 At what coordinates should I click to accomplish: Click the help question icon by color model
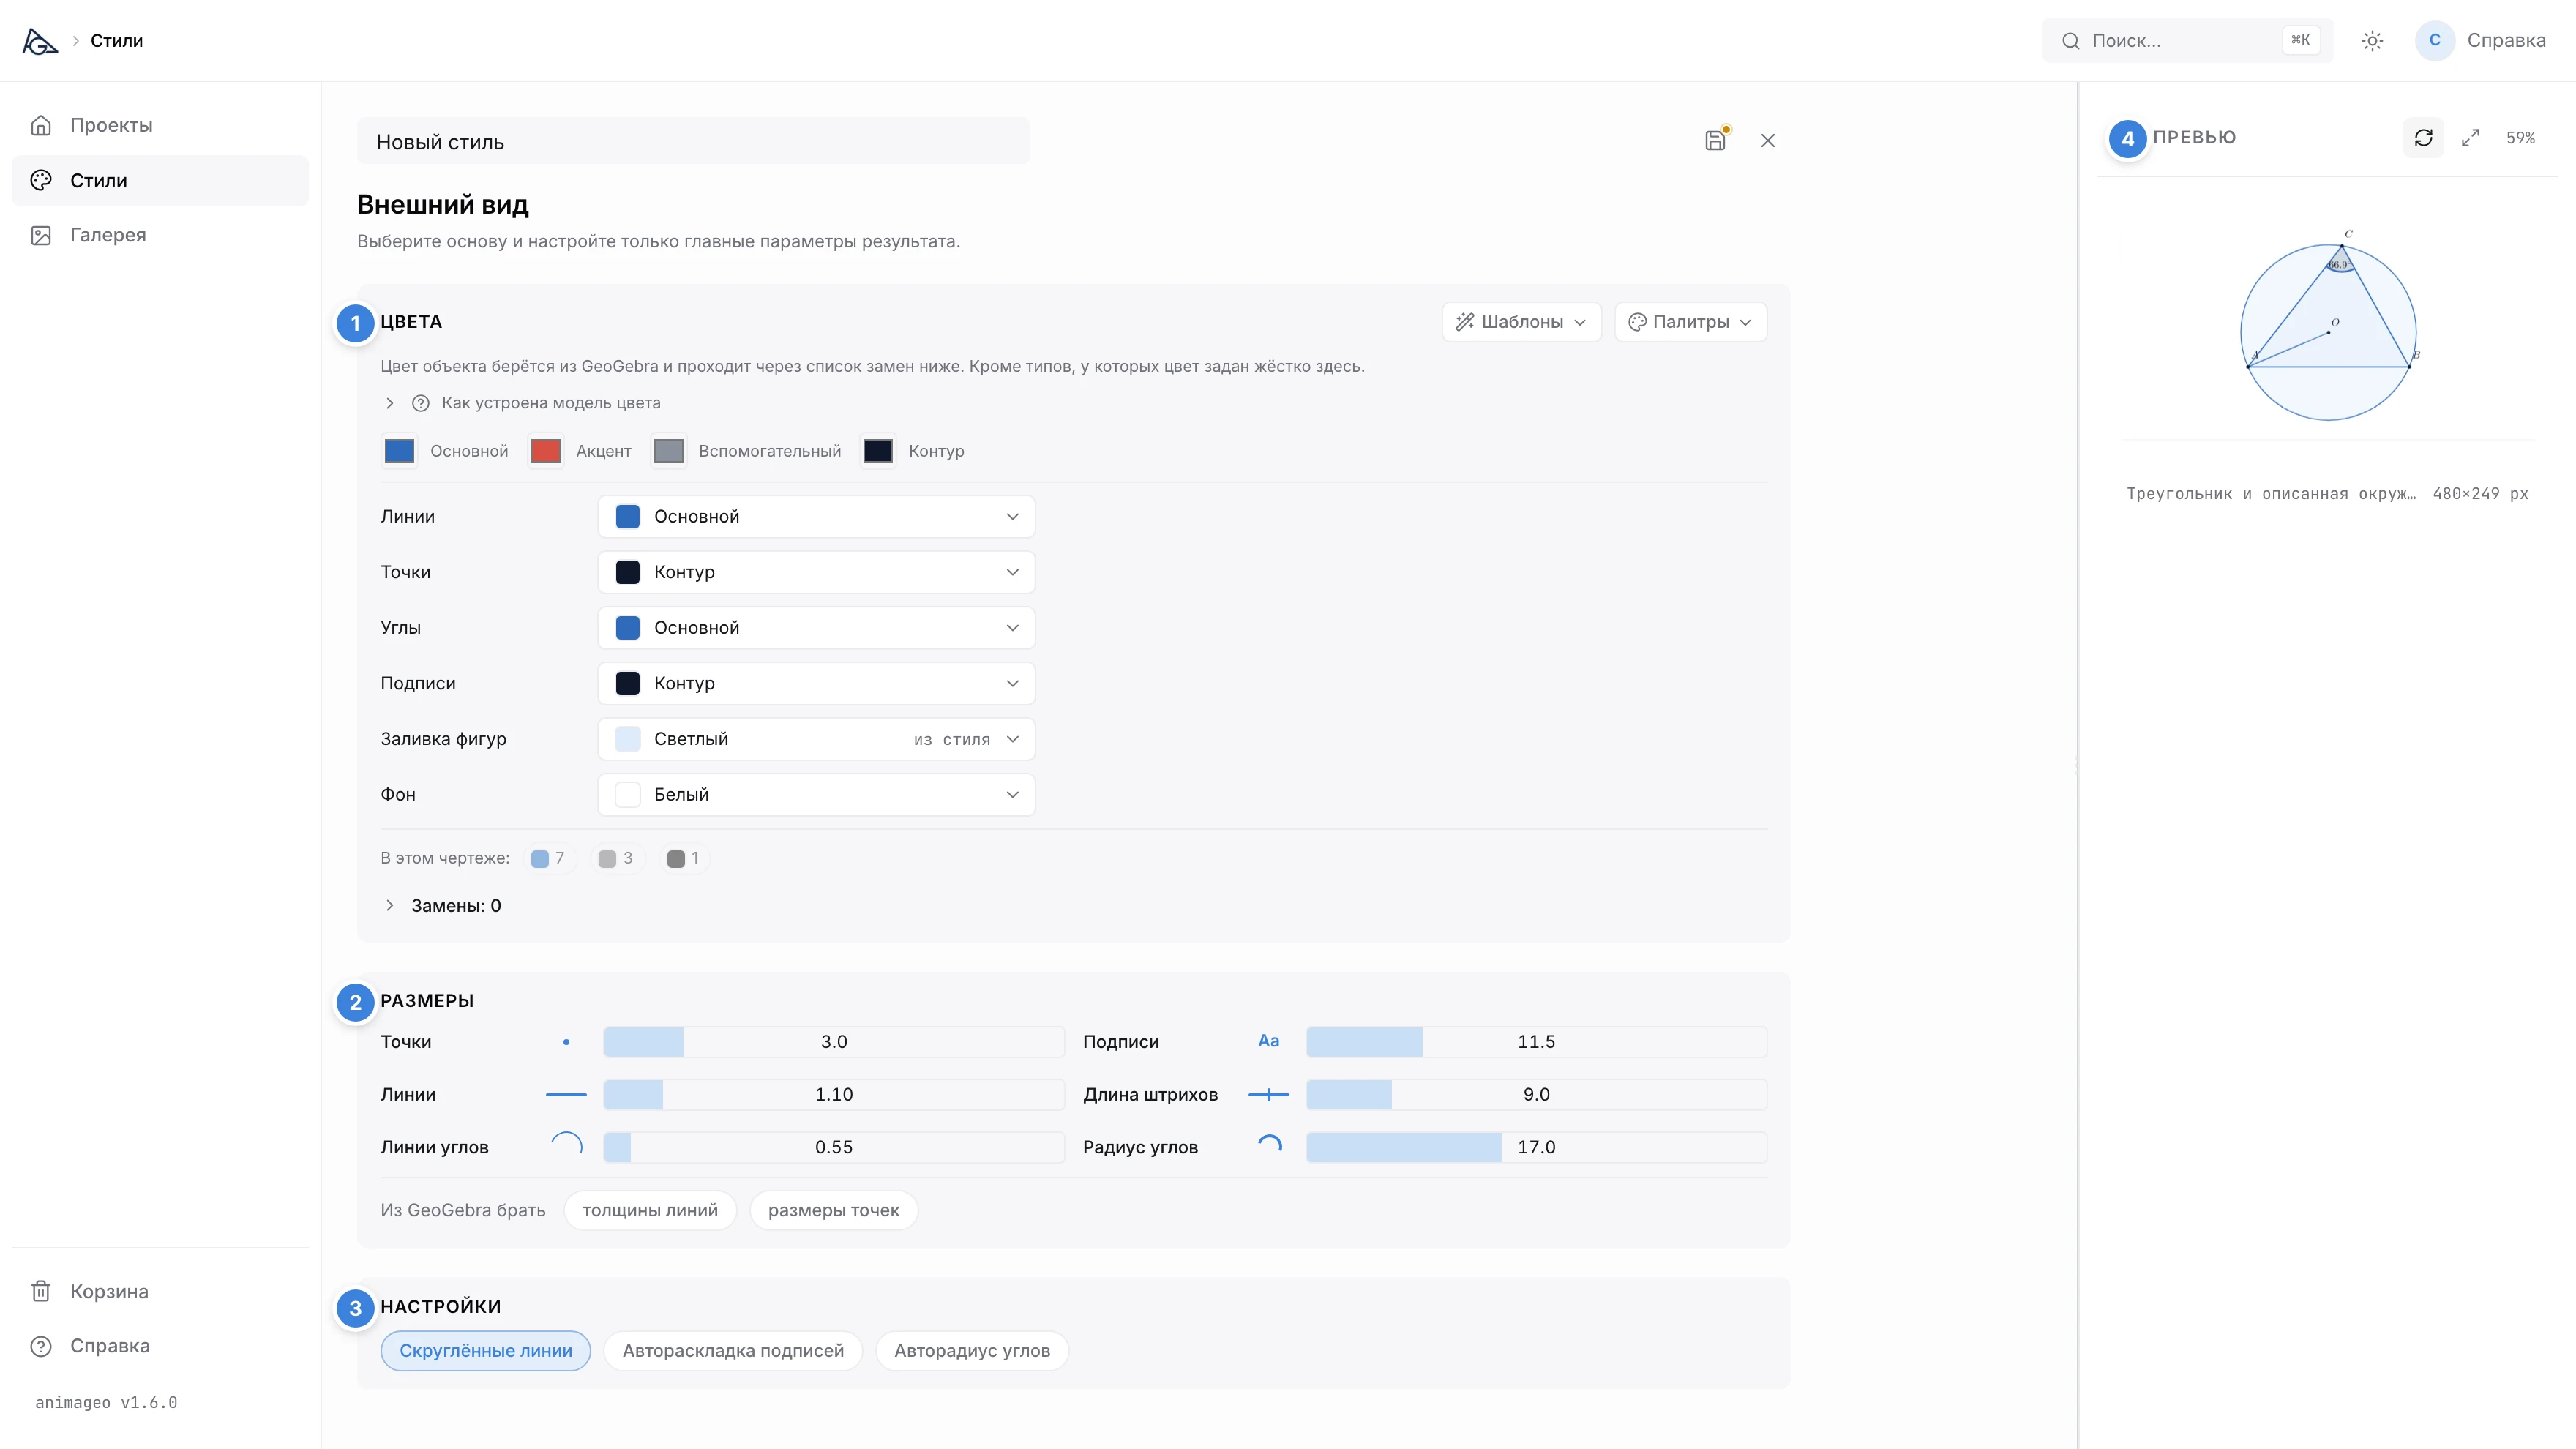pyautogui.click(x=421, y=403)
